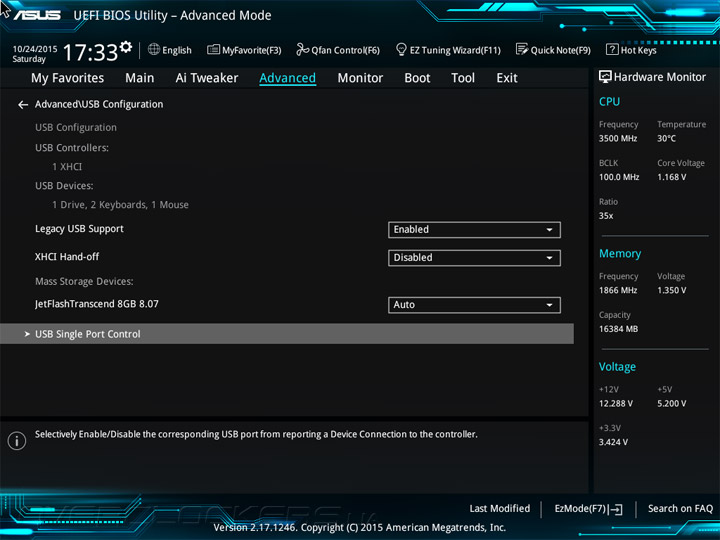This screenshot has height=540, width=720.
Task: Click the Memory heading in Hardware Monitor
Action: coord(620,253)
